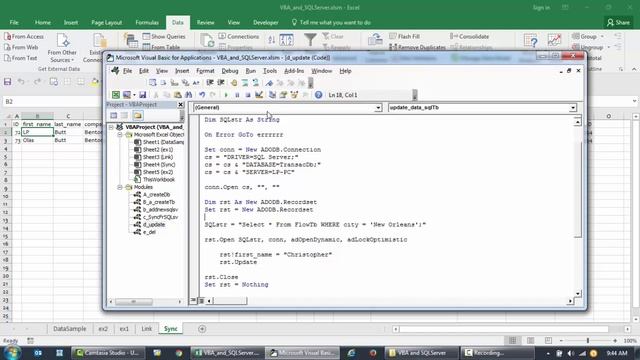Open the update_data_sqlTb procedure dropdown
640x360 pixels.
573,108
